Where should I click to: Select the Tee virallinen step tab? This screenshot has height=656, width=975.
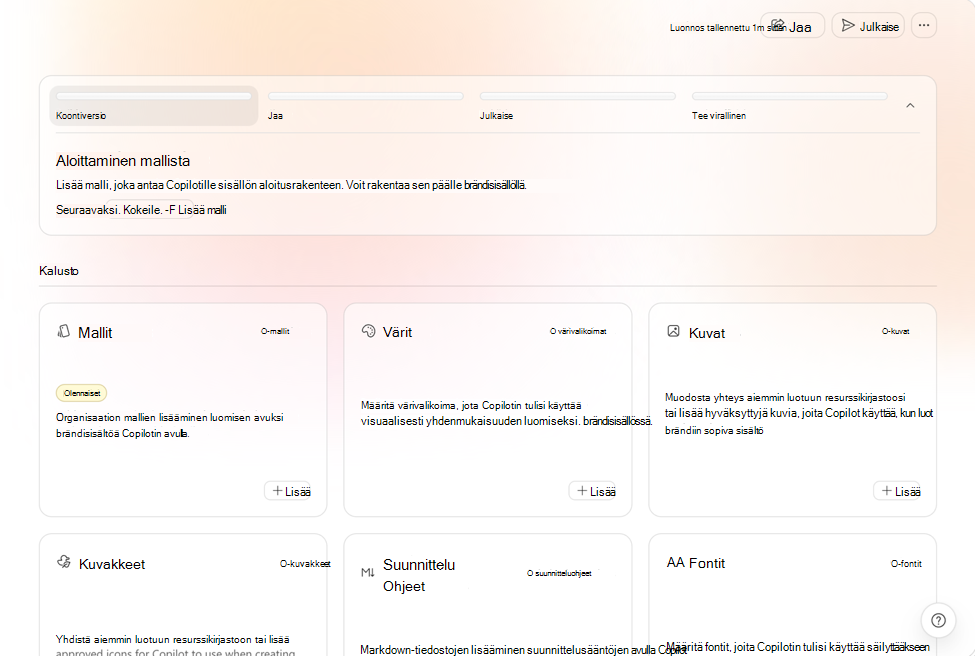pyautogui.click(x=790, y=106)
